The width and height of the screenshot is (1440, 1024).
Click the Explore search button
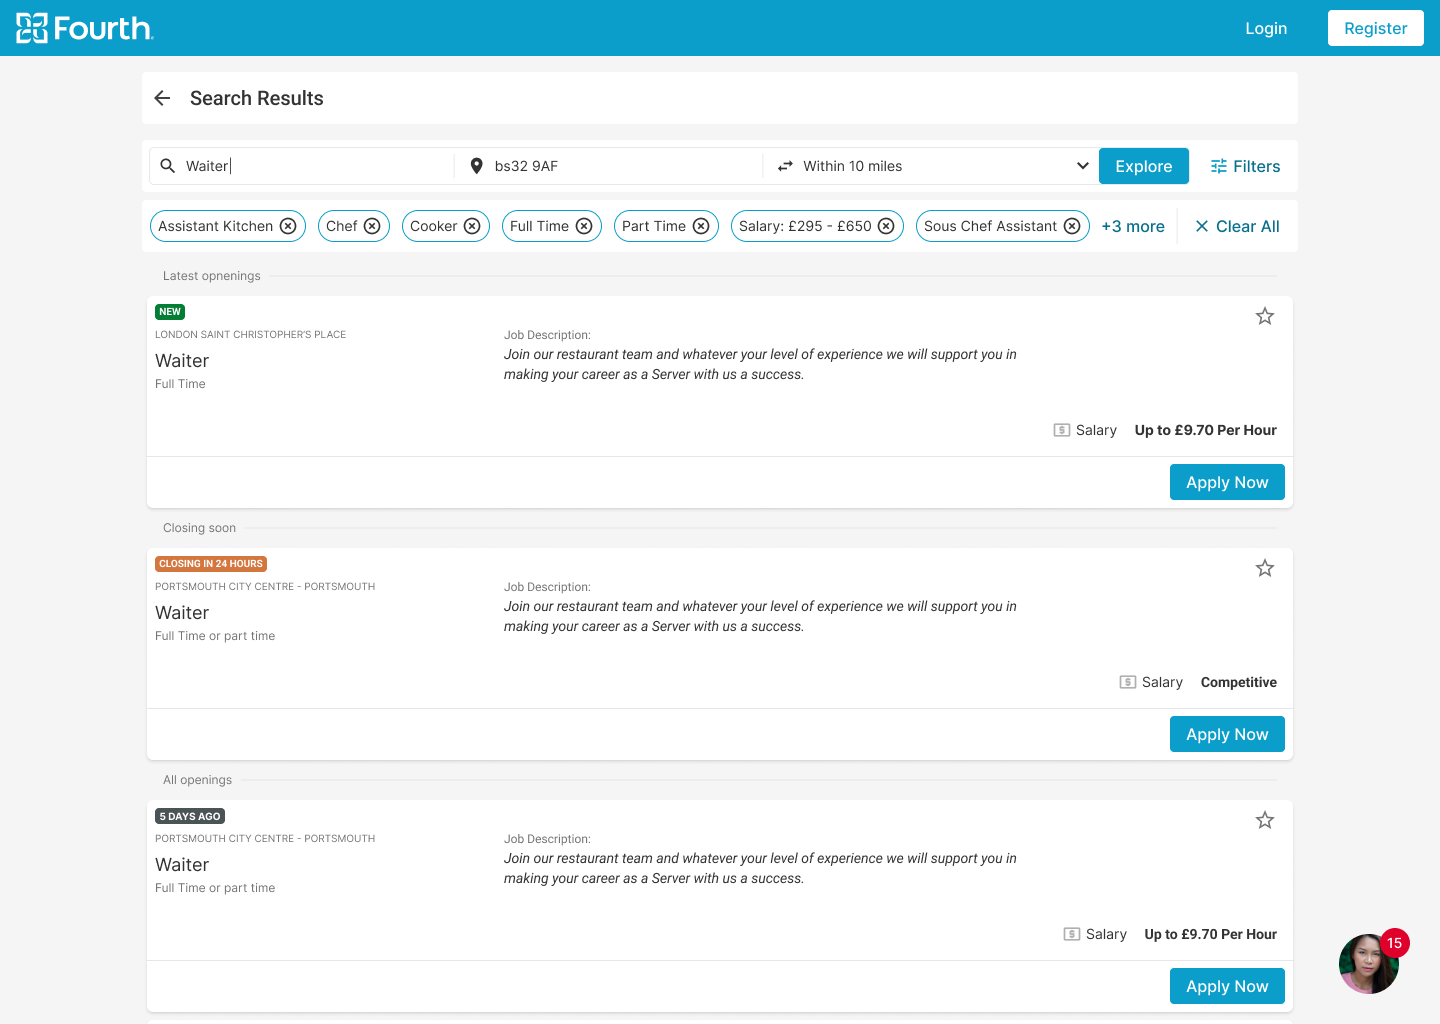[1143, 166]
